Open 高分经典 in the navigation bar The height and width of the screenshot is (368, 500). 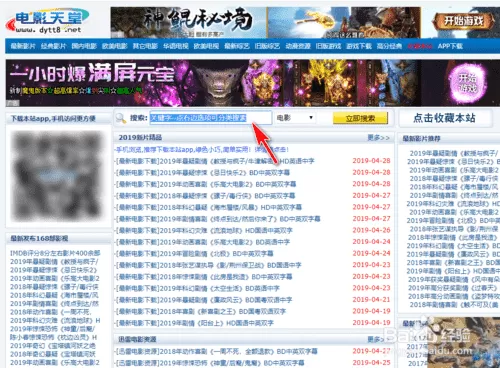(389, 46)
